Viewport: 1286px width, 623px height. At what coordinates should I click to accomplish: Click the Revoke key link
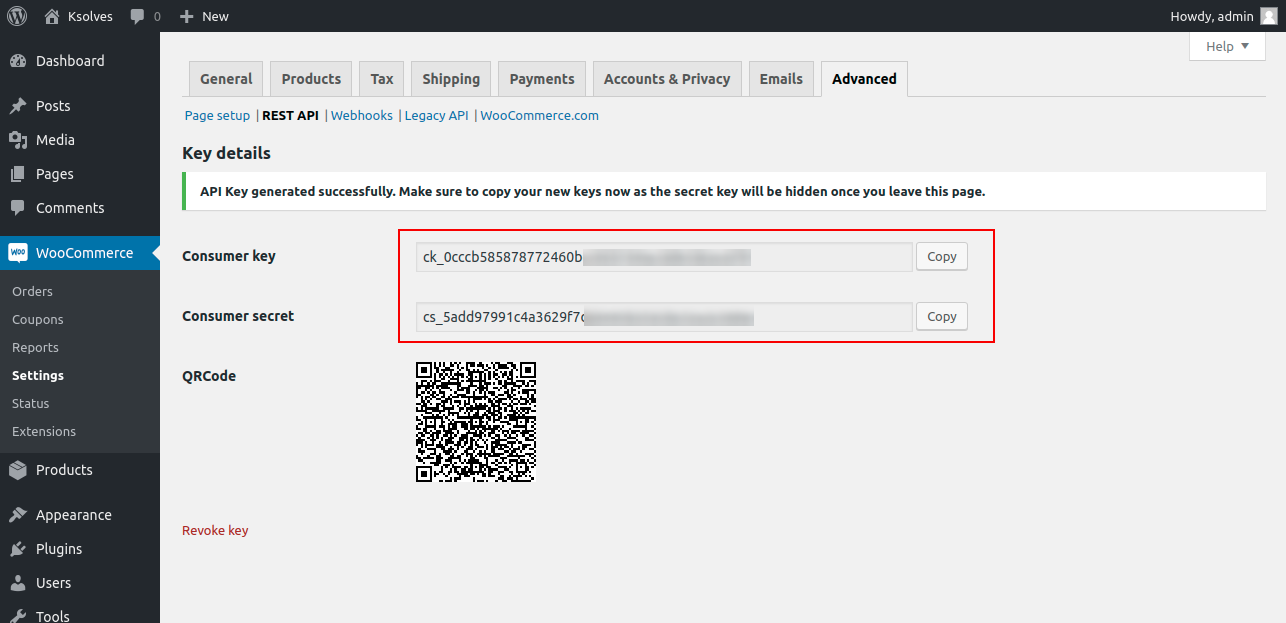pyautogui.click(x=215, y=531)
